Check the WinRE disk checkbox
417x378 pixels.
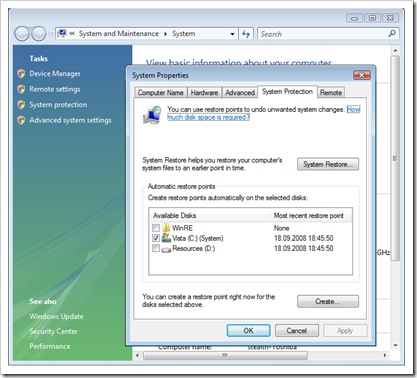coord(156,228)
